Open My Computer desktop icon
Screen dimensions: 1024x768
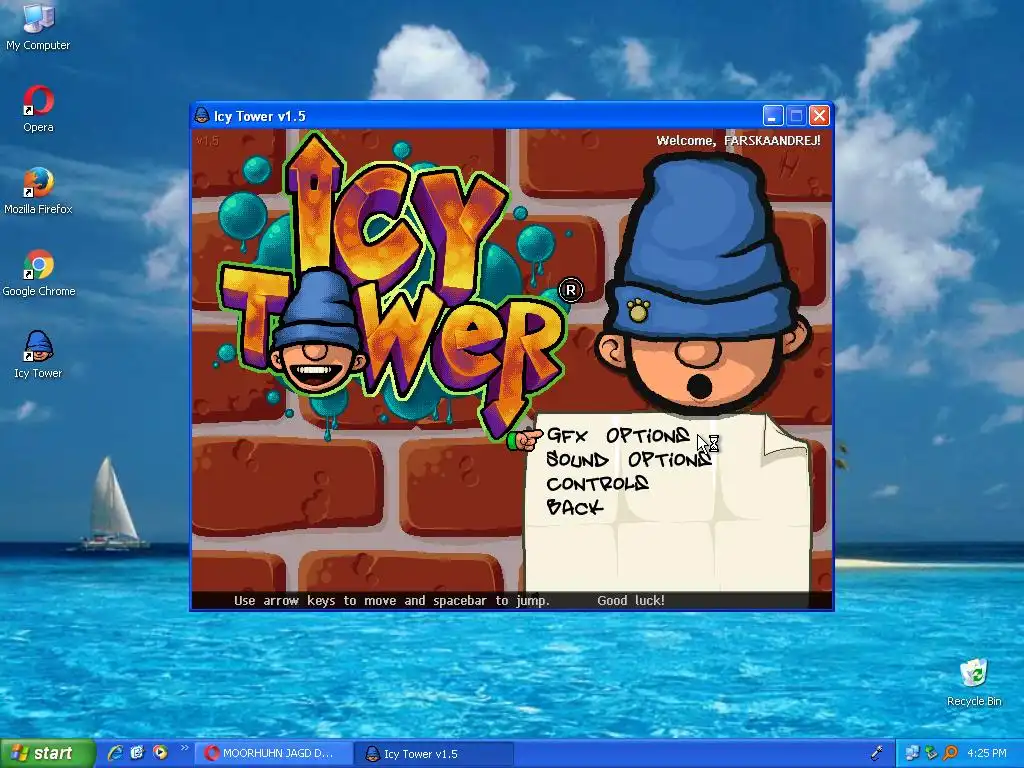coord(38,27)
